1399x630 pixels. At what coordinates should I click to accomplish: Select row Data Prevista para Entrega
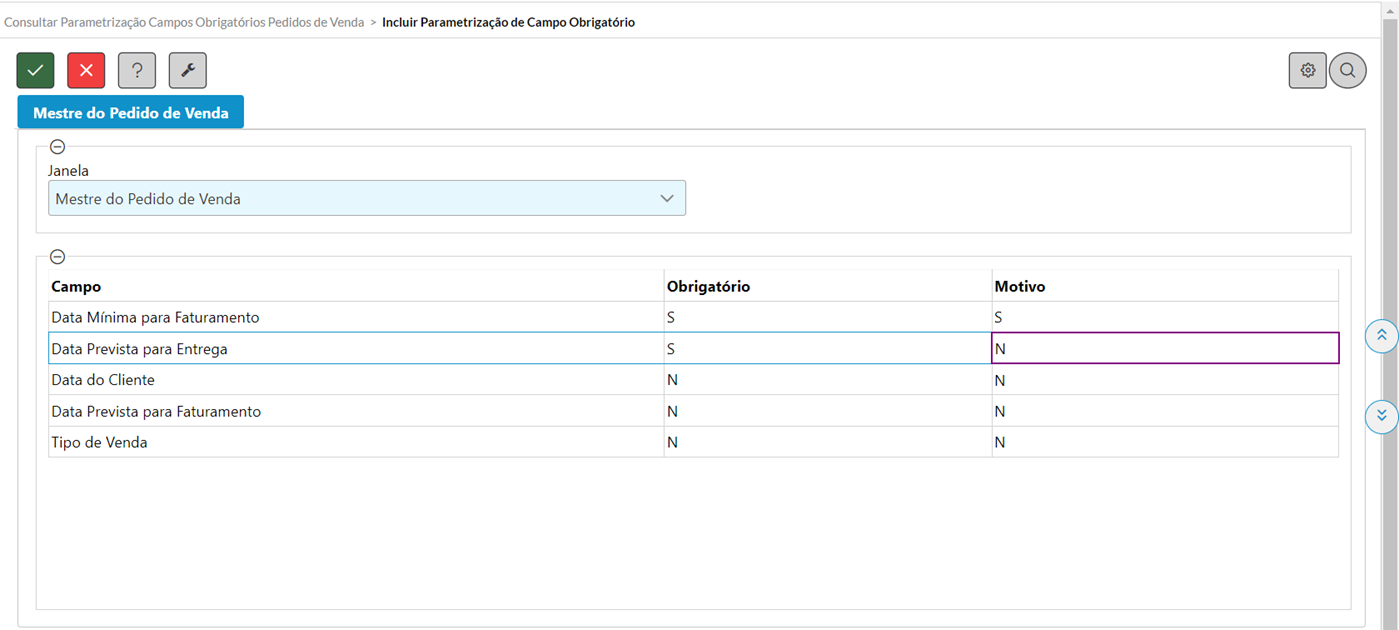pos(693,348)
